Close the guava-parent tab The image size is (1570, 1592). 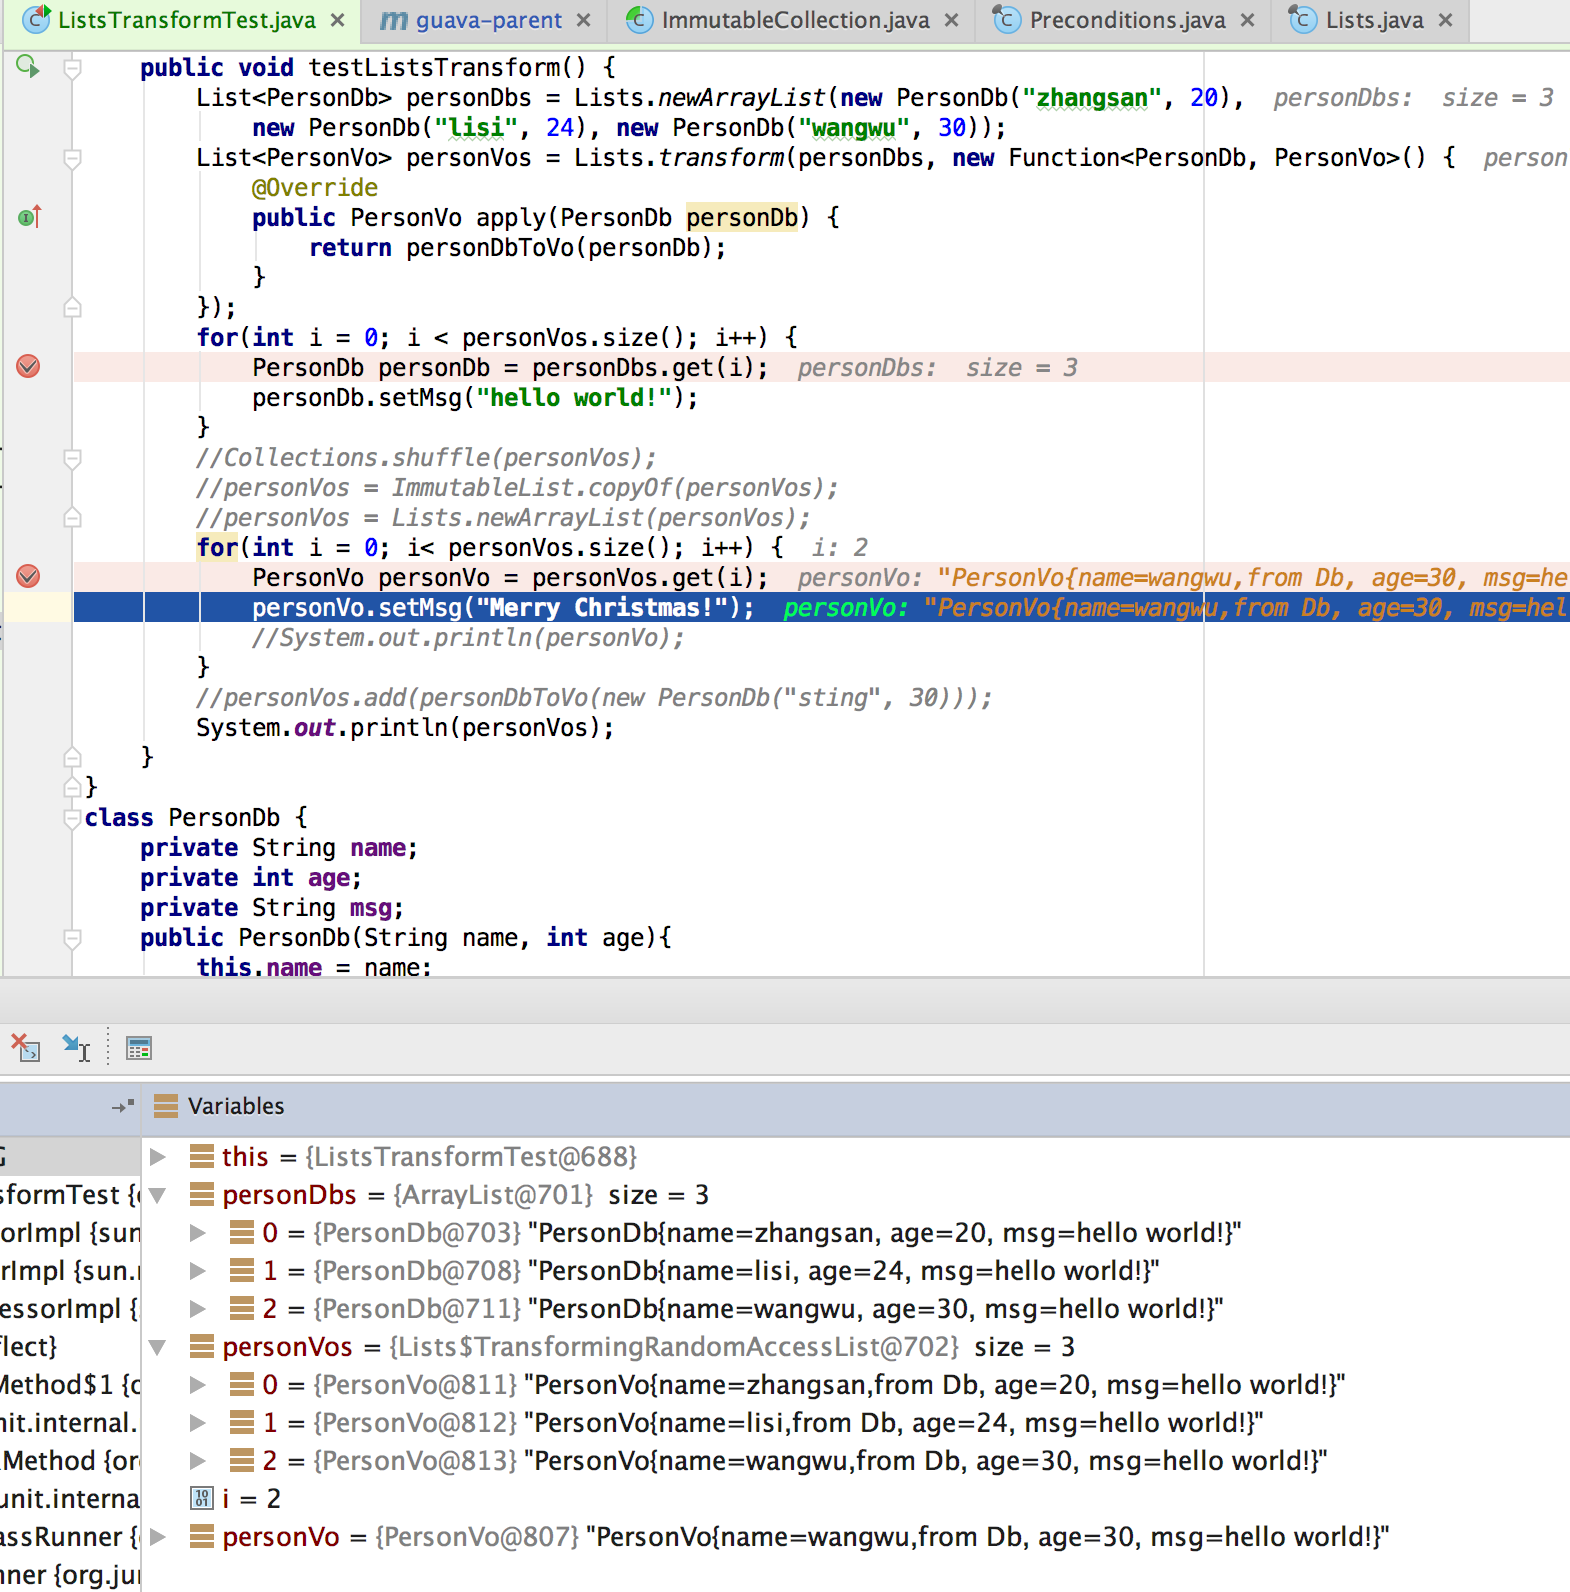tap(584, 20)
